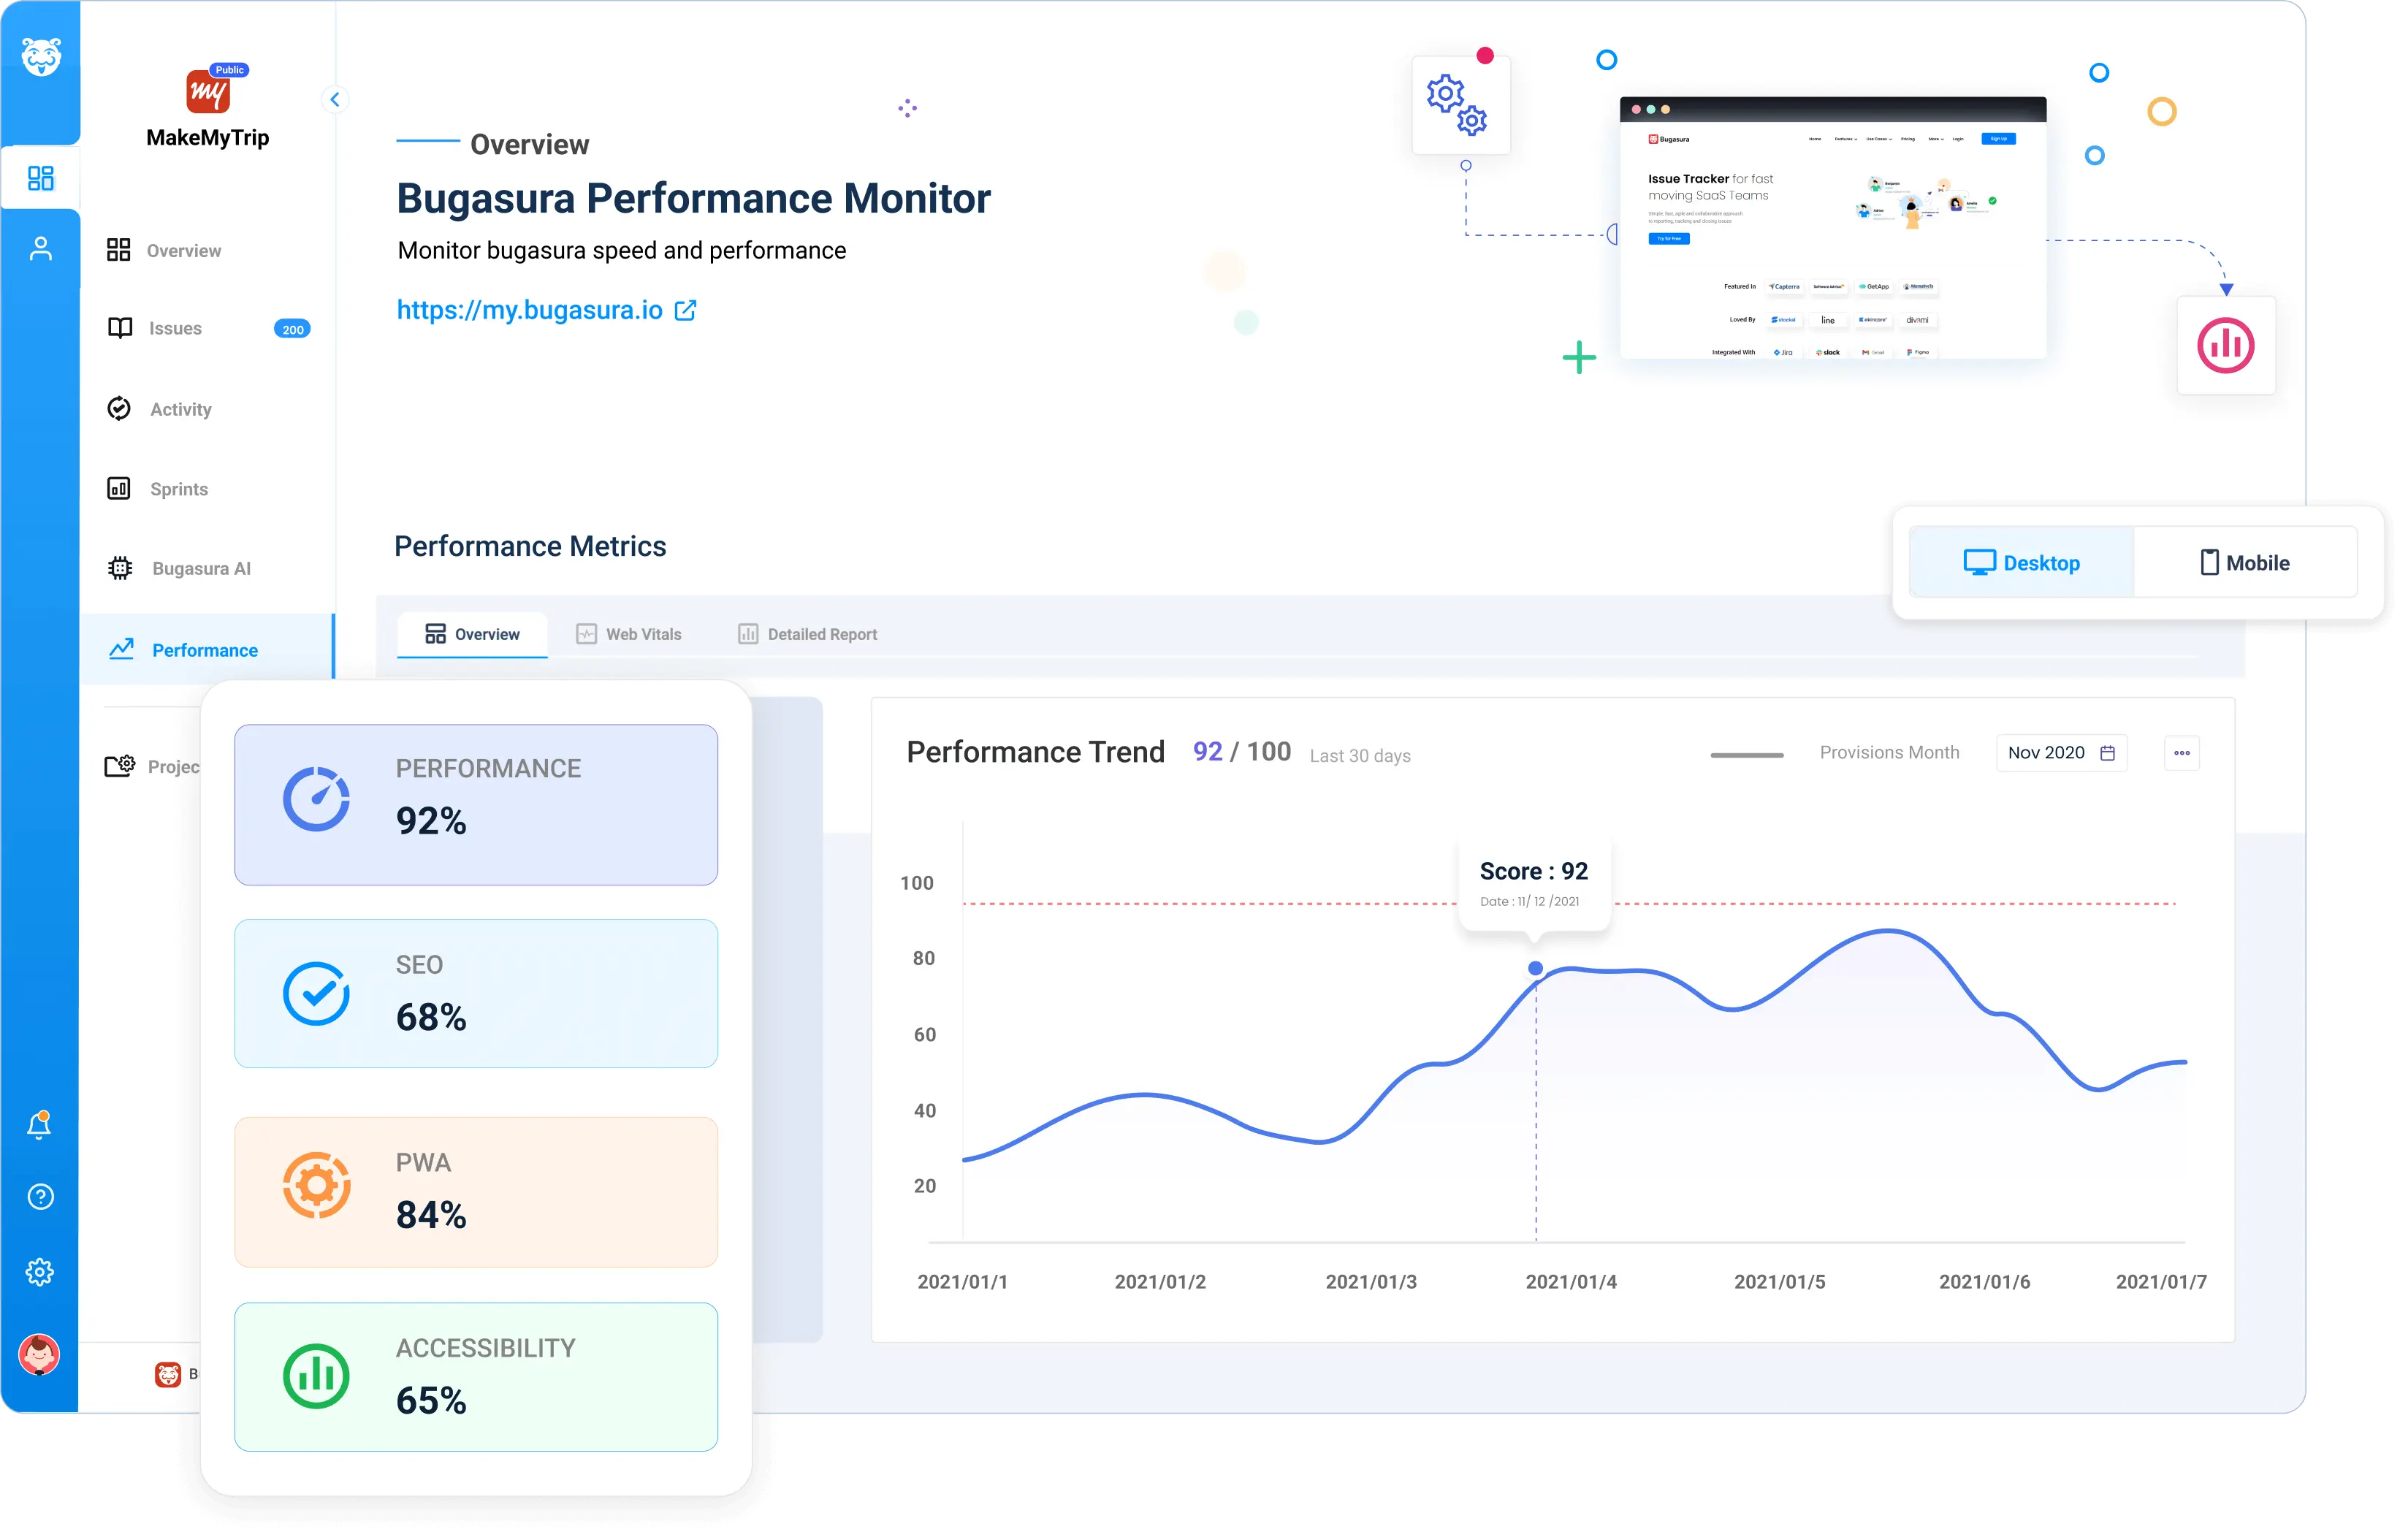
Task: Select Performance in the sidebar
Action: pos(206,650)
